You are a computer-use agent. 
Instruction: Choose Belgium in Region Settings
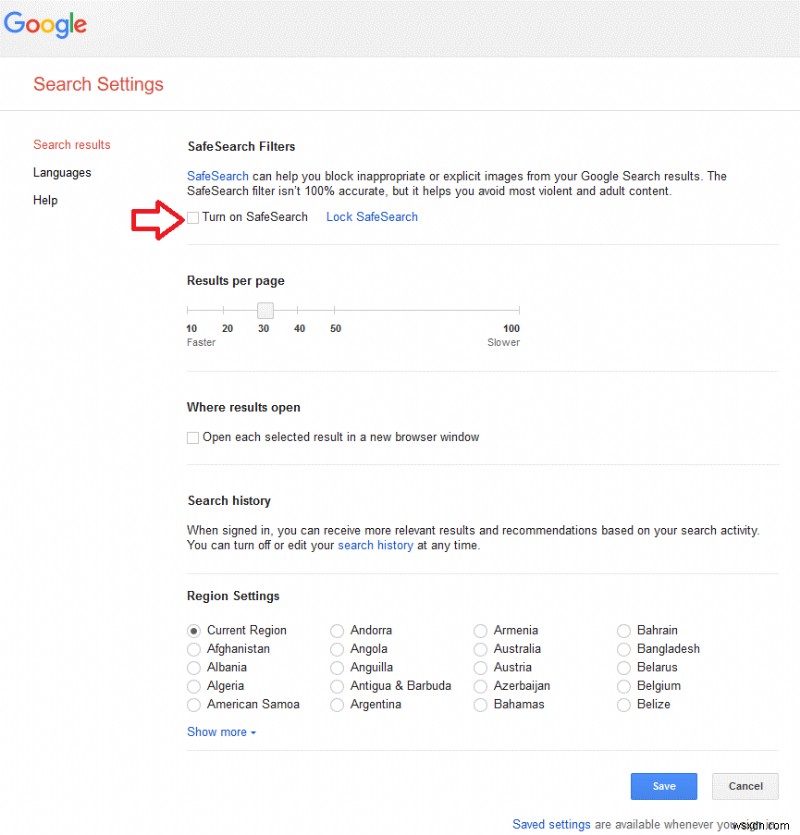click(x=624, y=686)
